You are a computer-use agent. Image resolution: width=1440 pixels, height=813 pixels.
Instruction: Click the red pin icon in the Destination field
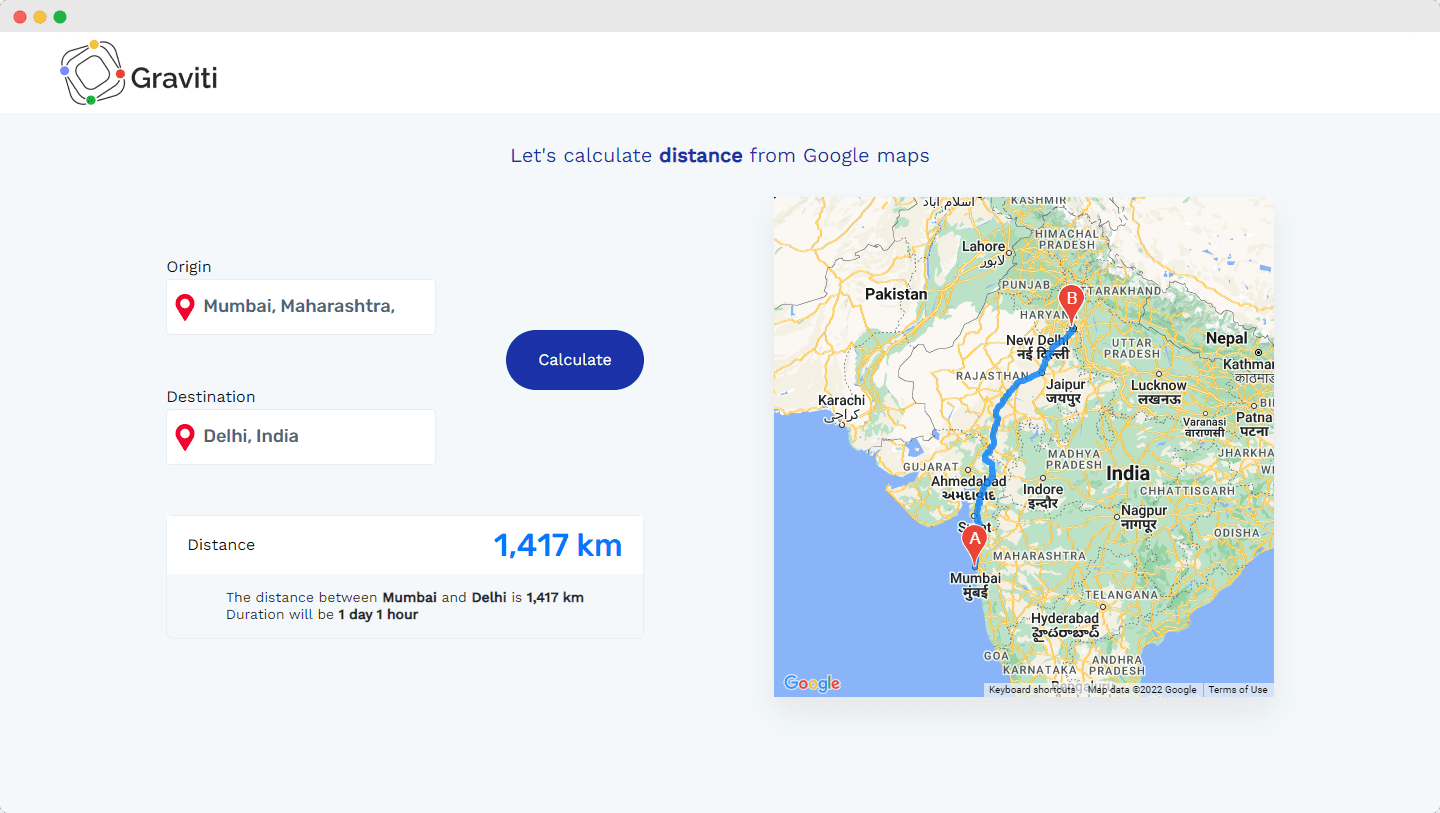coord(185,437)
